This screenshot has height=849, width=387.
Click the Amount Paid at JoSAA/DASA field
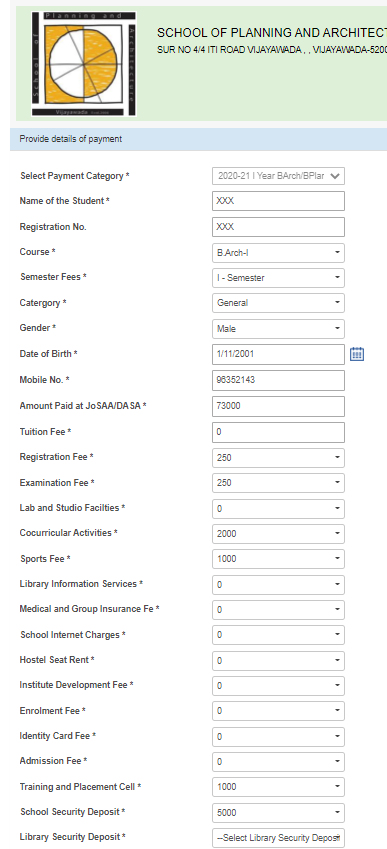click(x=278, y=406)
